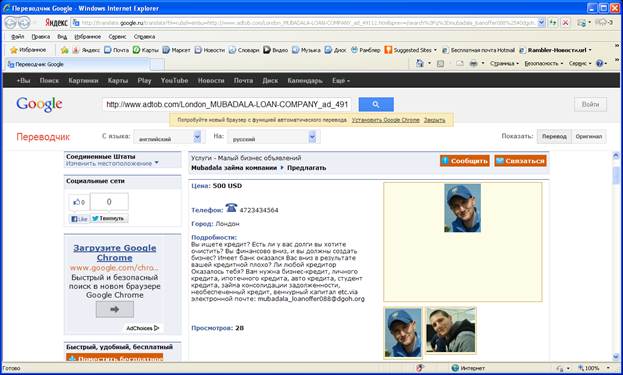The image size is (623, 375).
Task: Click the Refresh page icon
Action: (553, 23)
